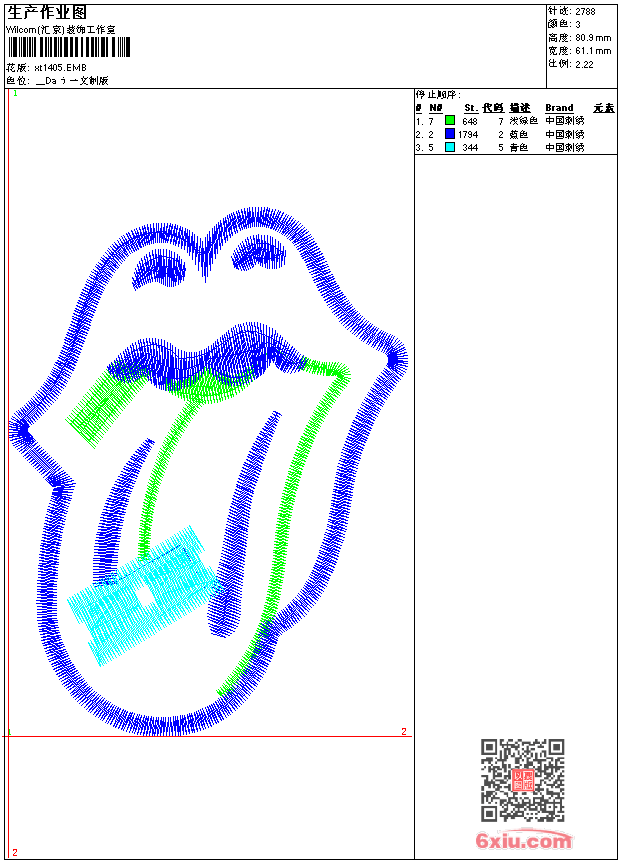
Task: Select the height value 80.9 mm
Action: 593,38
